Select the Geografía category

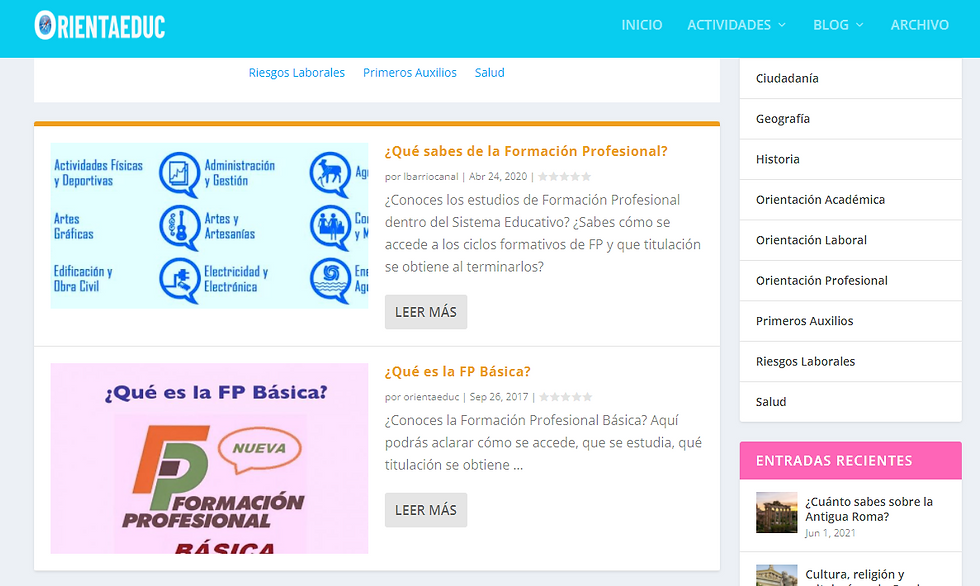850,119
